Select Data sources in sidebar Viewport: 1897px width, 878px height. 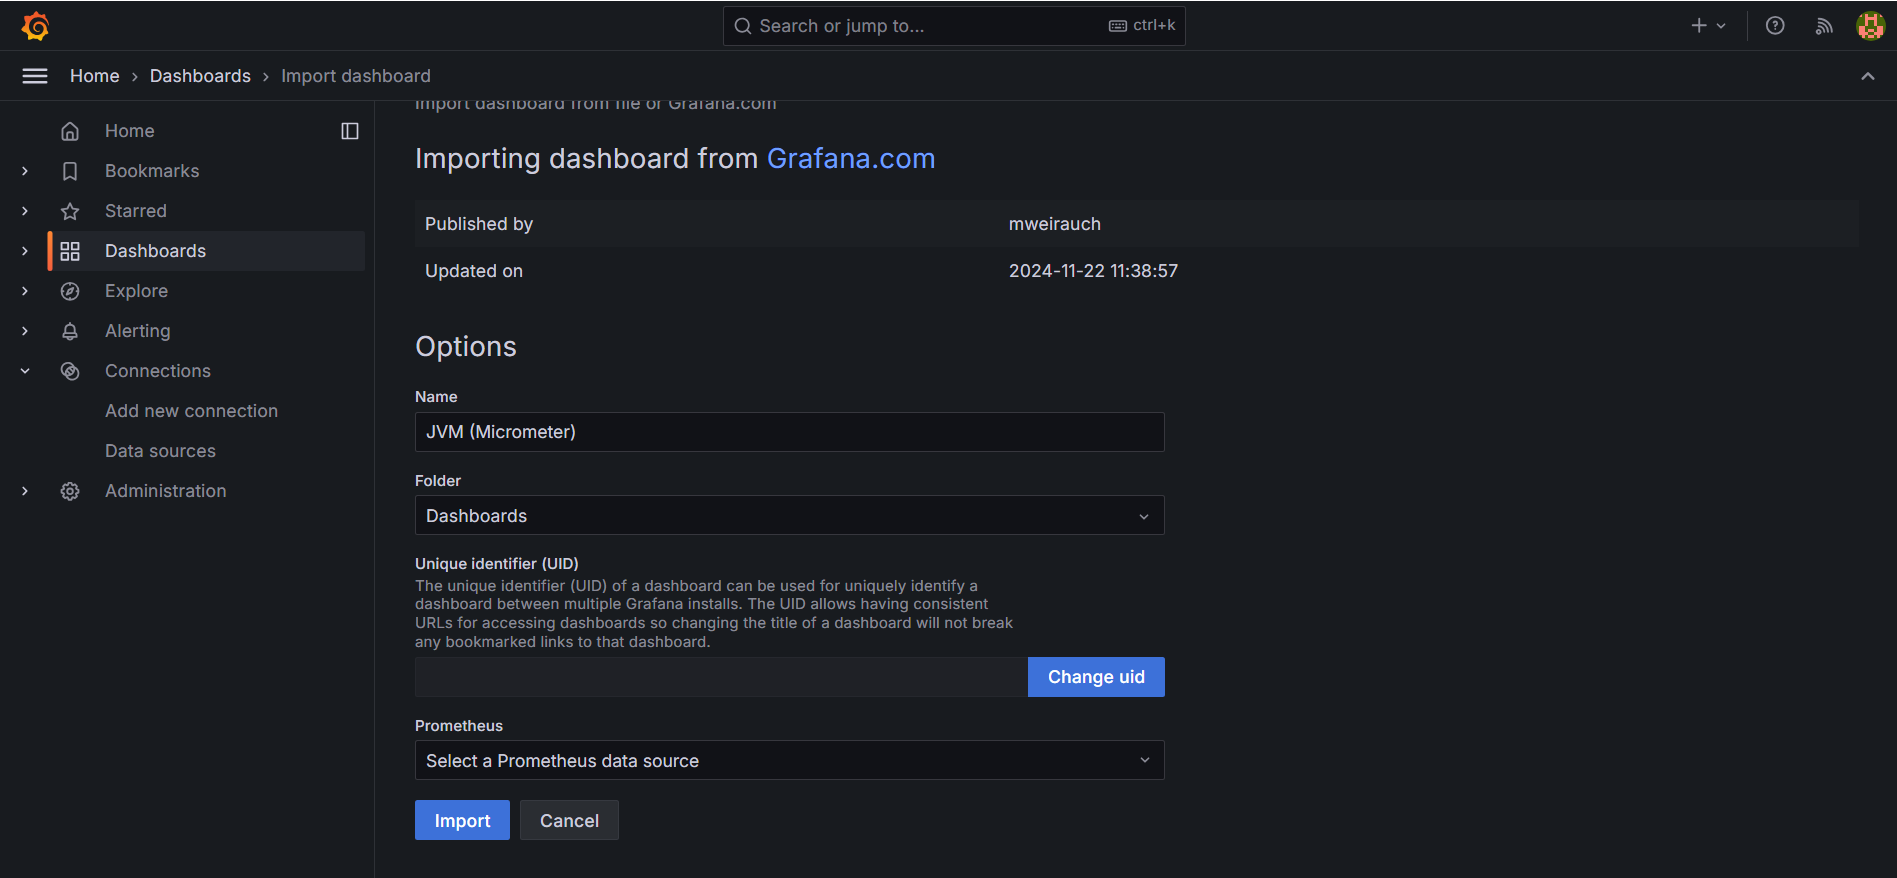[160, 451]
